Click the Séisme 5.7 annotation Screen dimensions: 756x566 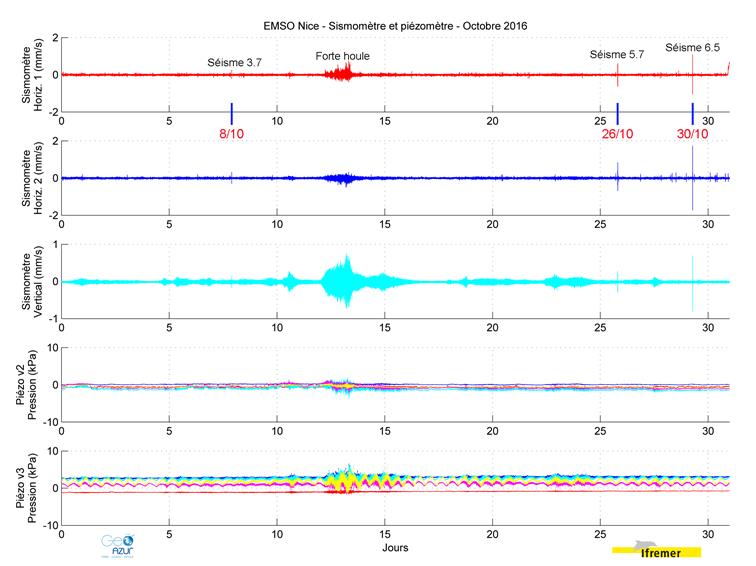coord(617,54)
